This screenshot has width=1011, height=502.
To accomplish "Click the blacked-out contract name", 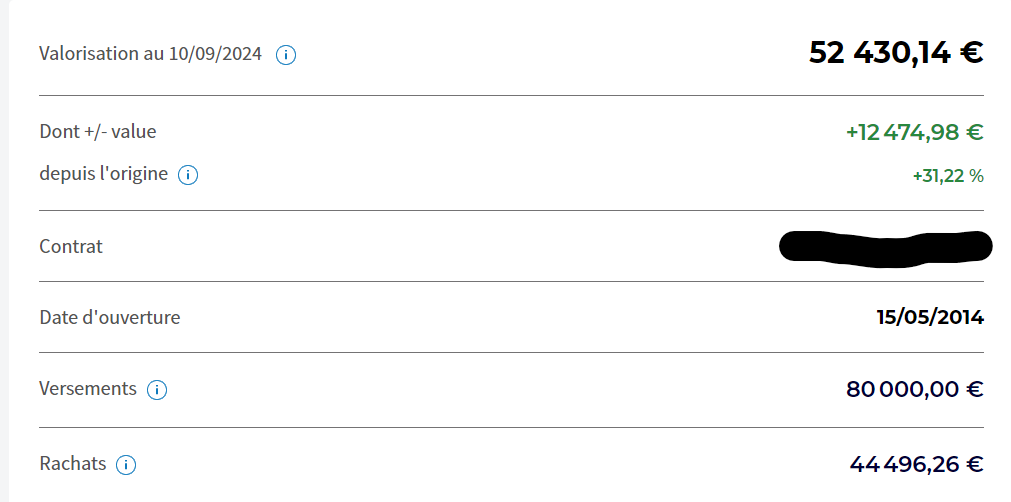I will (886, 247).
